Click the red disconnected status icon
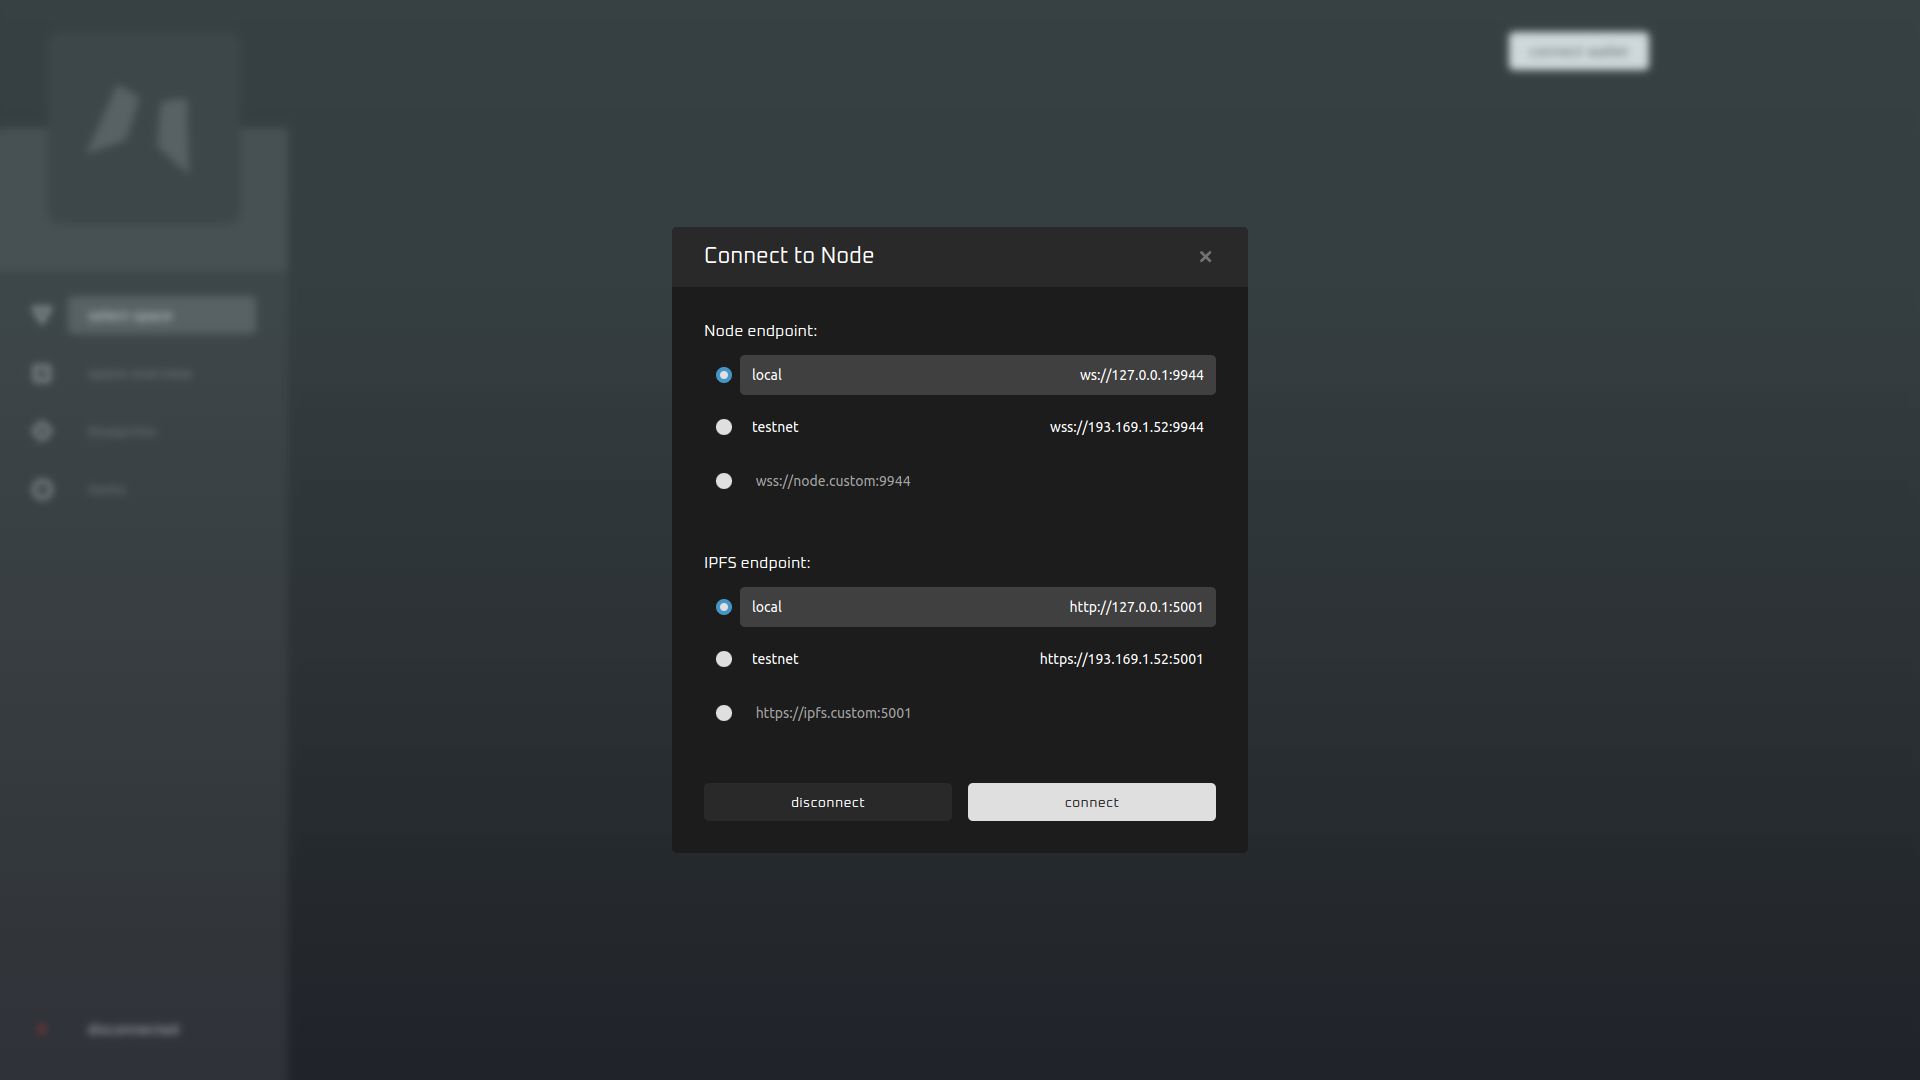The height and width of the screenshot is (1080, 1920). [42, 1029]
